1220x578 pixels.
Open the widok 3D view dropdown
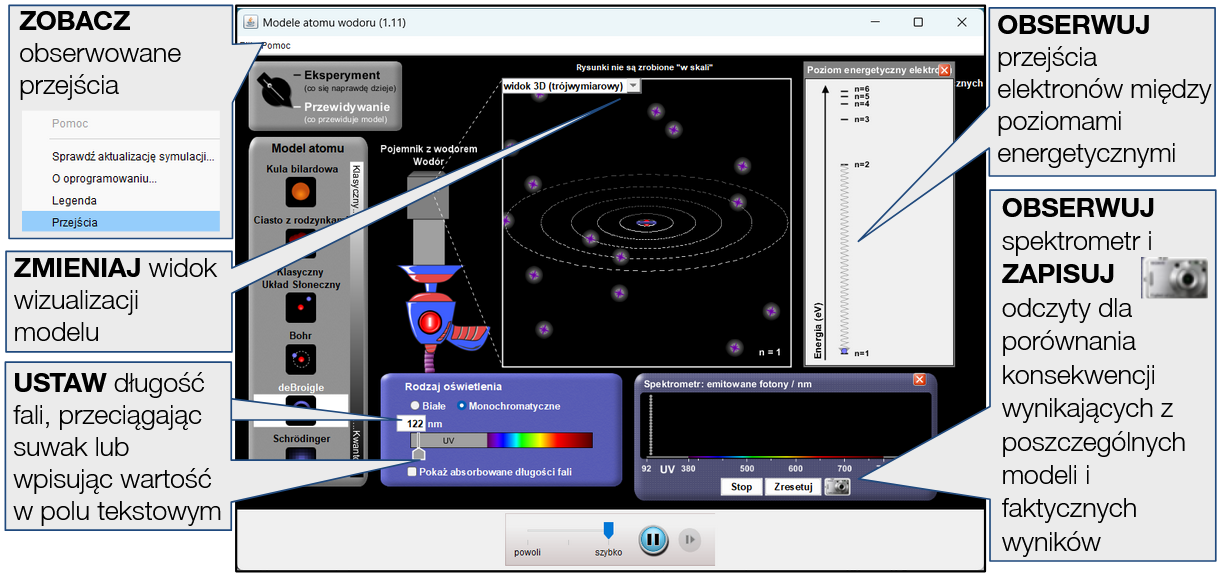pyautogui.click(x=571, y=86)
